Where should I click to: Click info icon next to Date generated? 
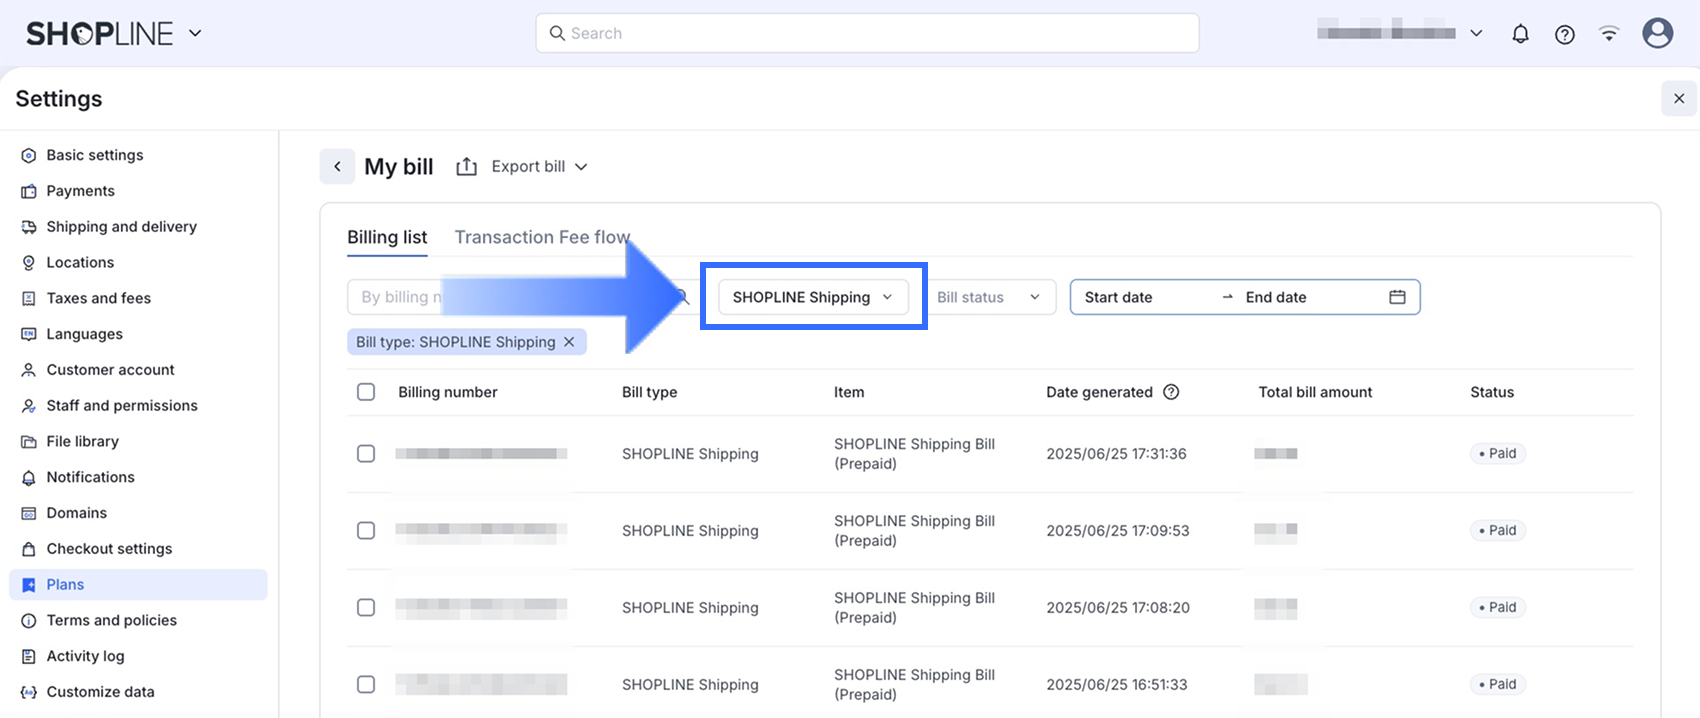click(1171, 392)
